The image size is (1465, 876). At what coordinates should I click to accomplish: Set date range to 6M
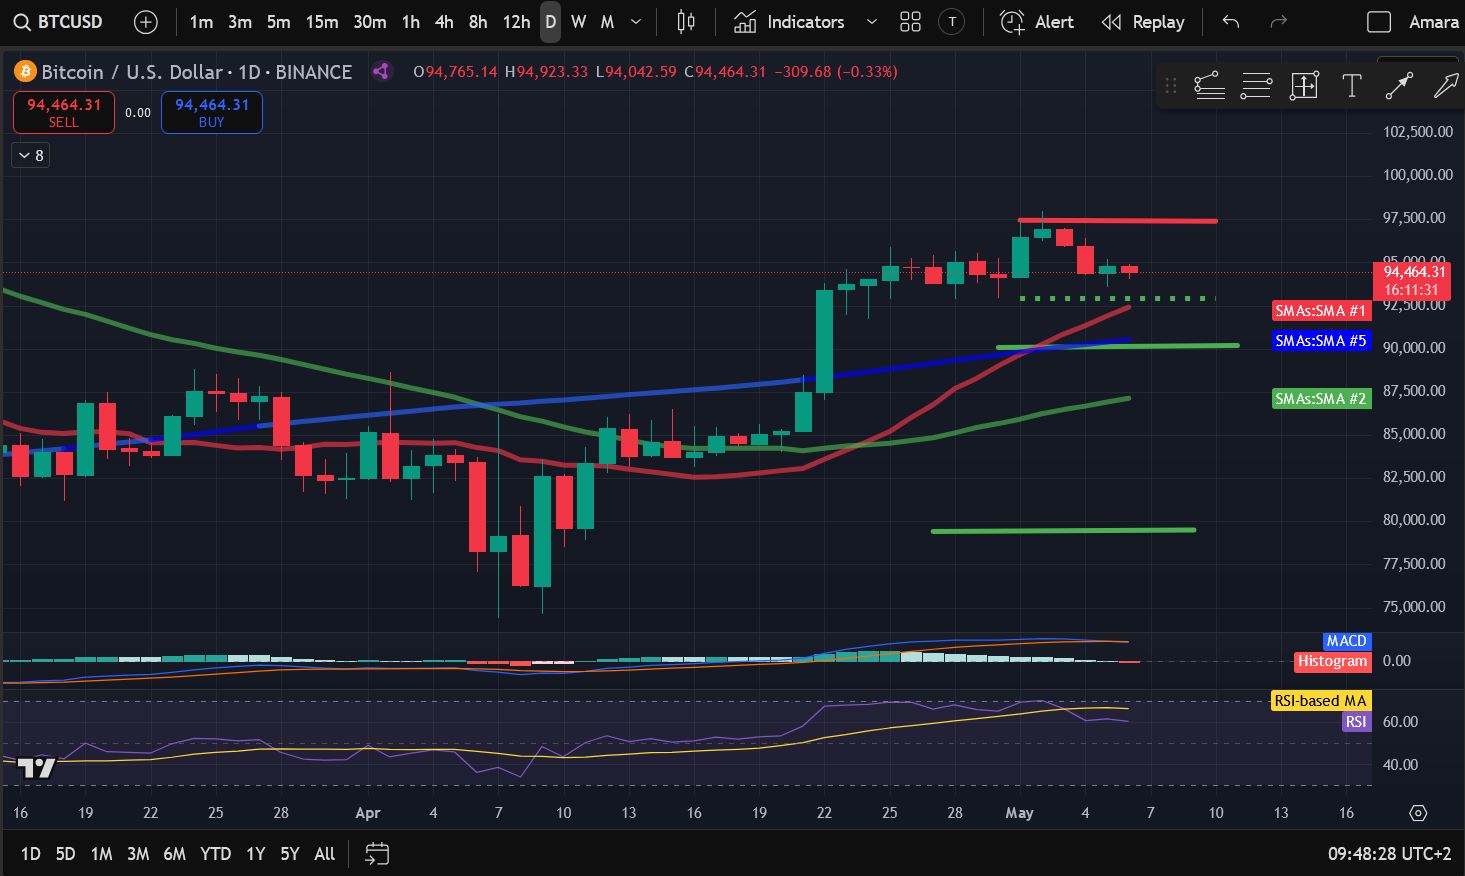175,854
